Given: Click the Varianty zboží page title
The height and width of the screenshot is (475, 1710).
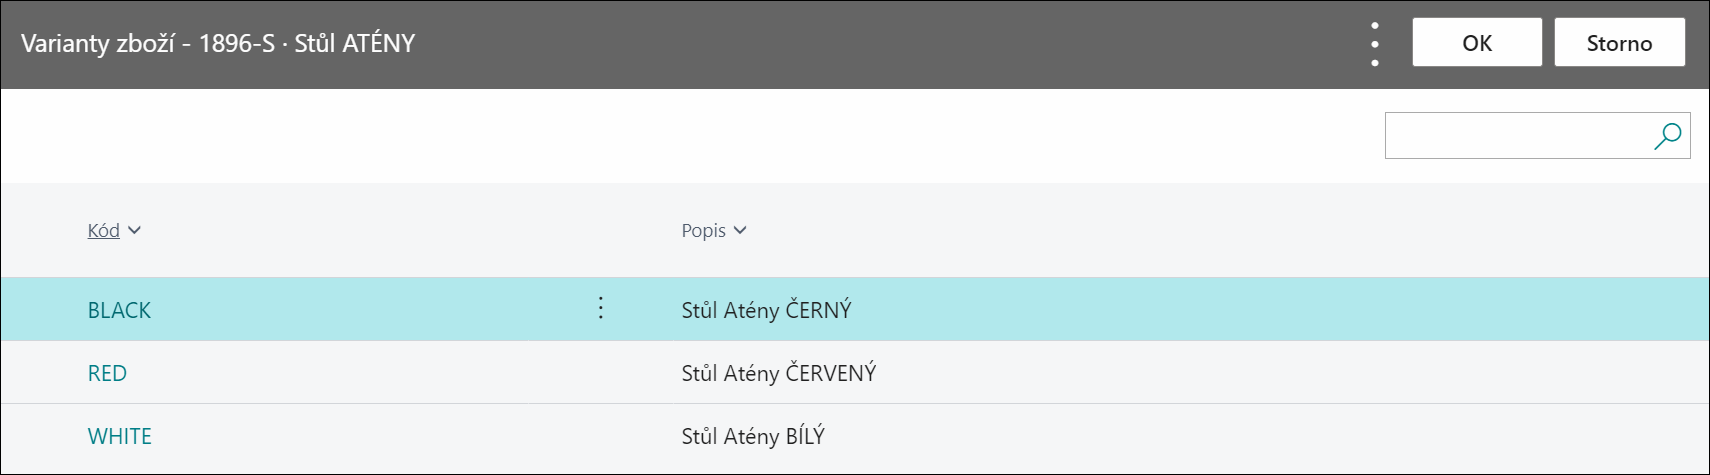Looking at the screenshot, I should pos(218,43).
